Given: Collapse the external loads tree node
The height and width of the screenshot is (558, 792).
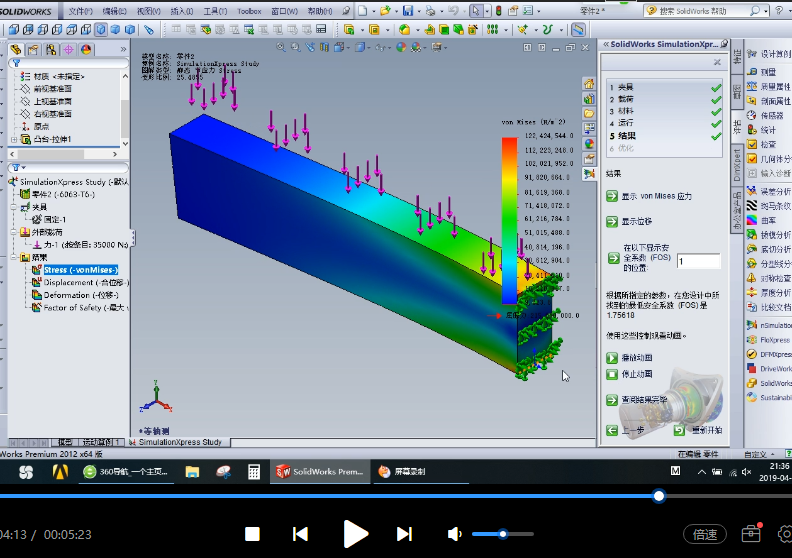Looking at the screenshot, I should [14, 232].
